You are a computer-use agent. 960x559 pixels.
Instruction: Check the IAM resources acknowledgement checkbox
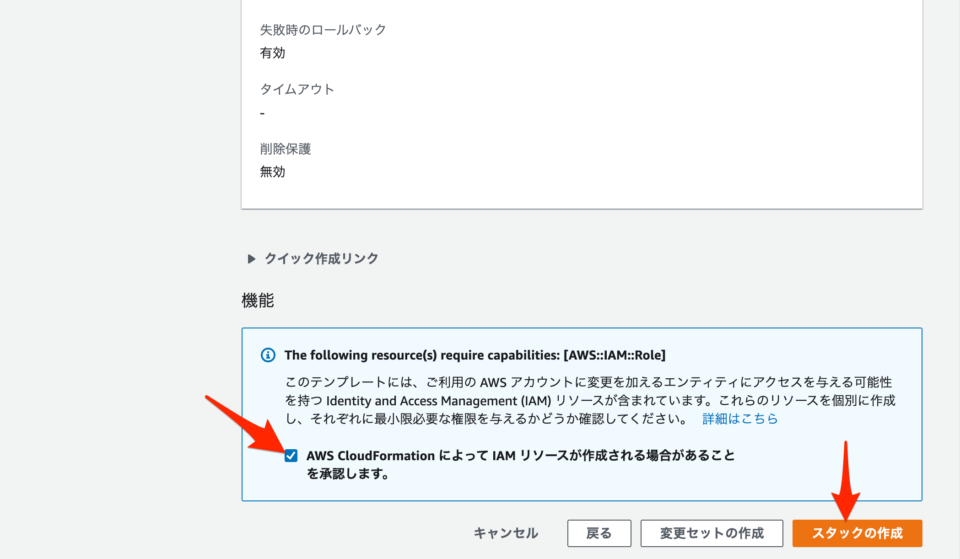[291, 456]
